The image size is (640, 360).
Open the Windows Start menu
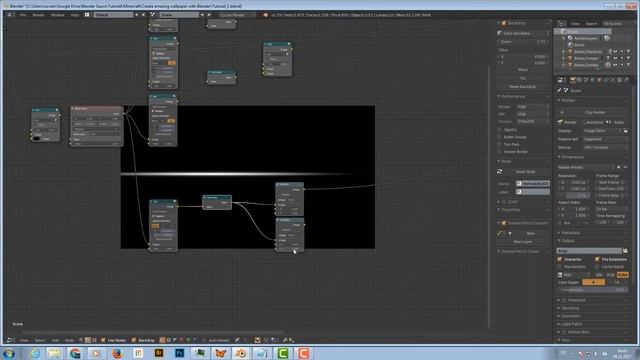[9, 353]
